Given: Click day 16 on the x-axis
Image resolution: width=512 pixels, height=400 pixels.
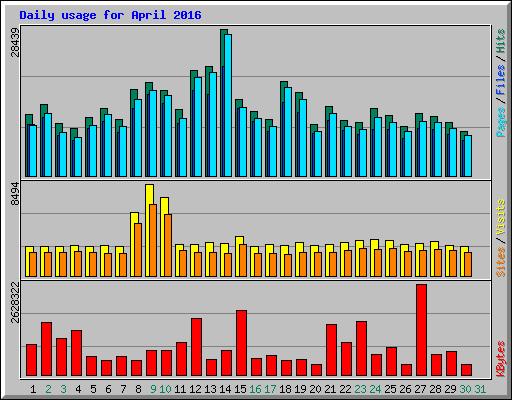Looking at the screenshot, I should 255,389.
